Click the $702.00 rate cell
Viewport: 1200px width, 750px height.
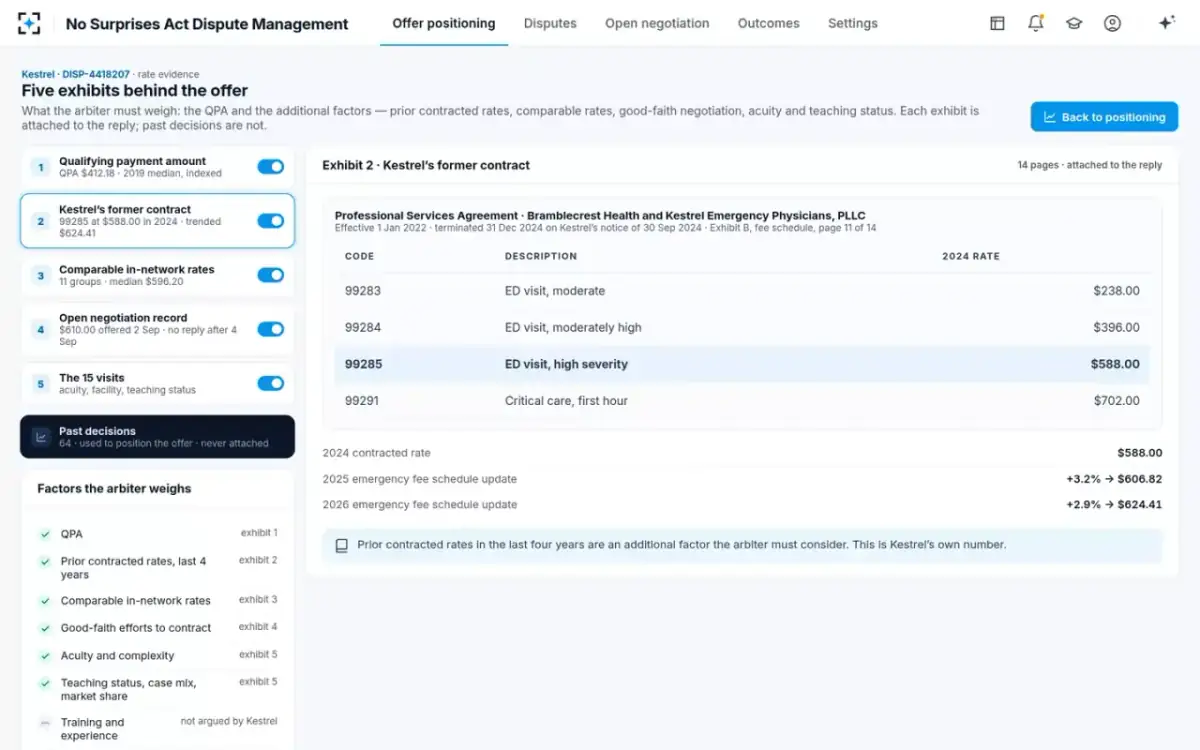tap(1116, 401)
